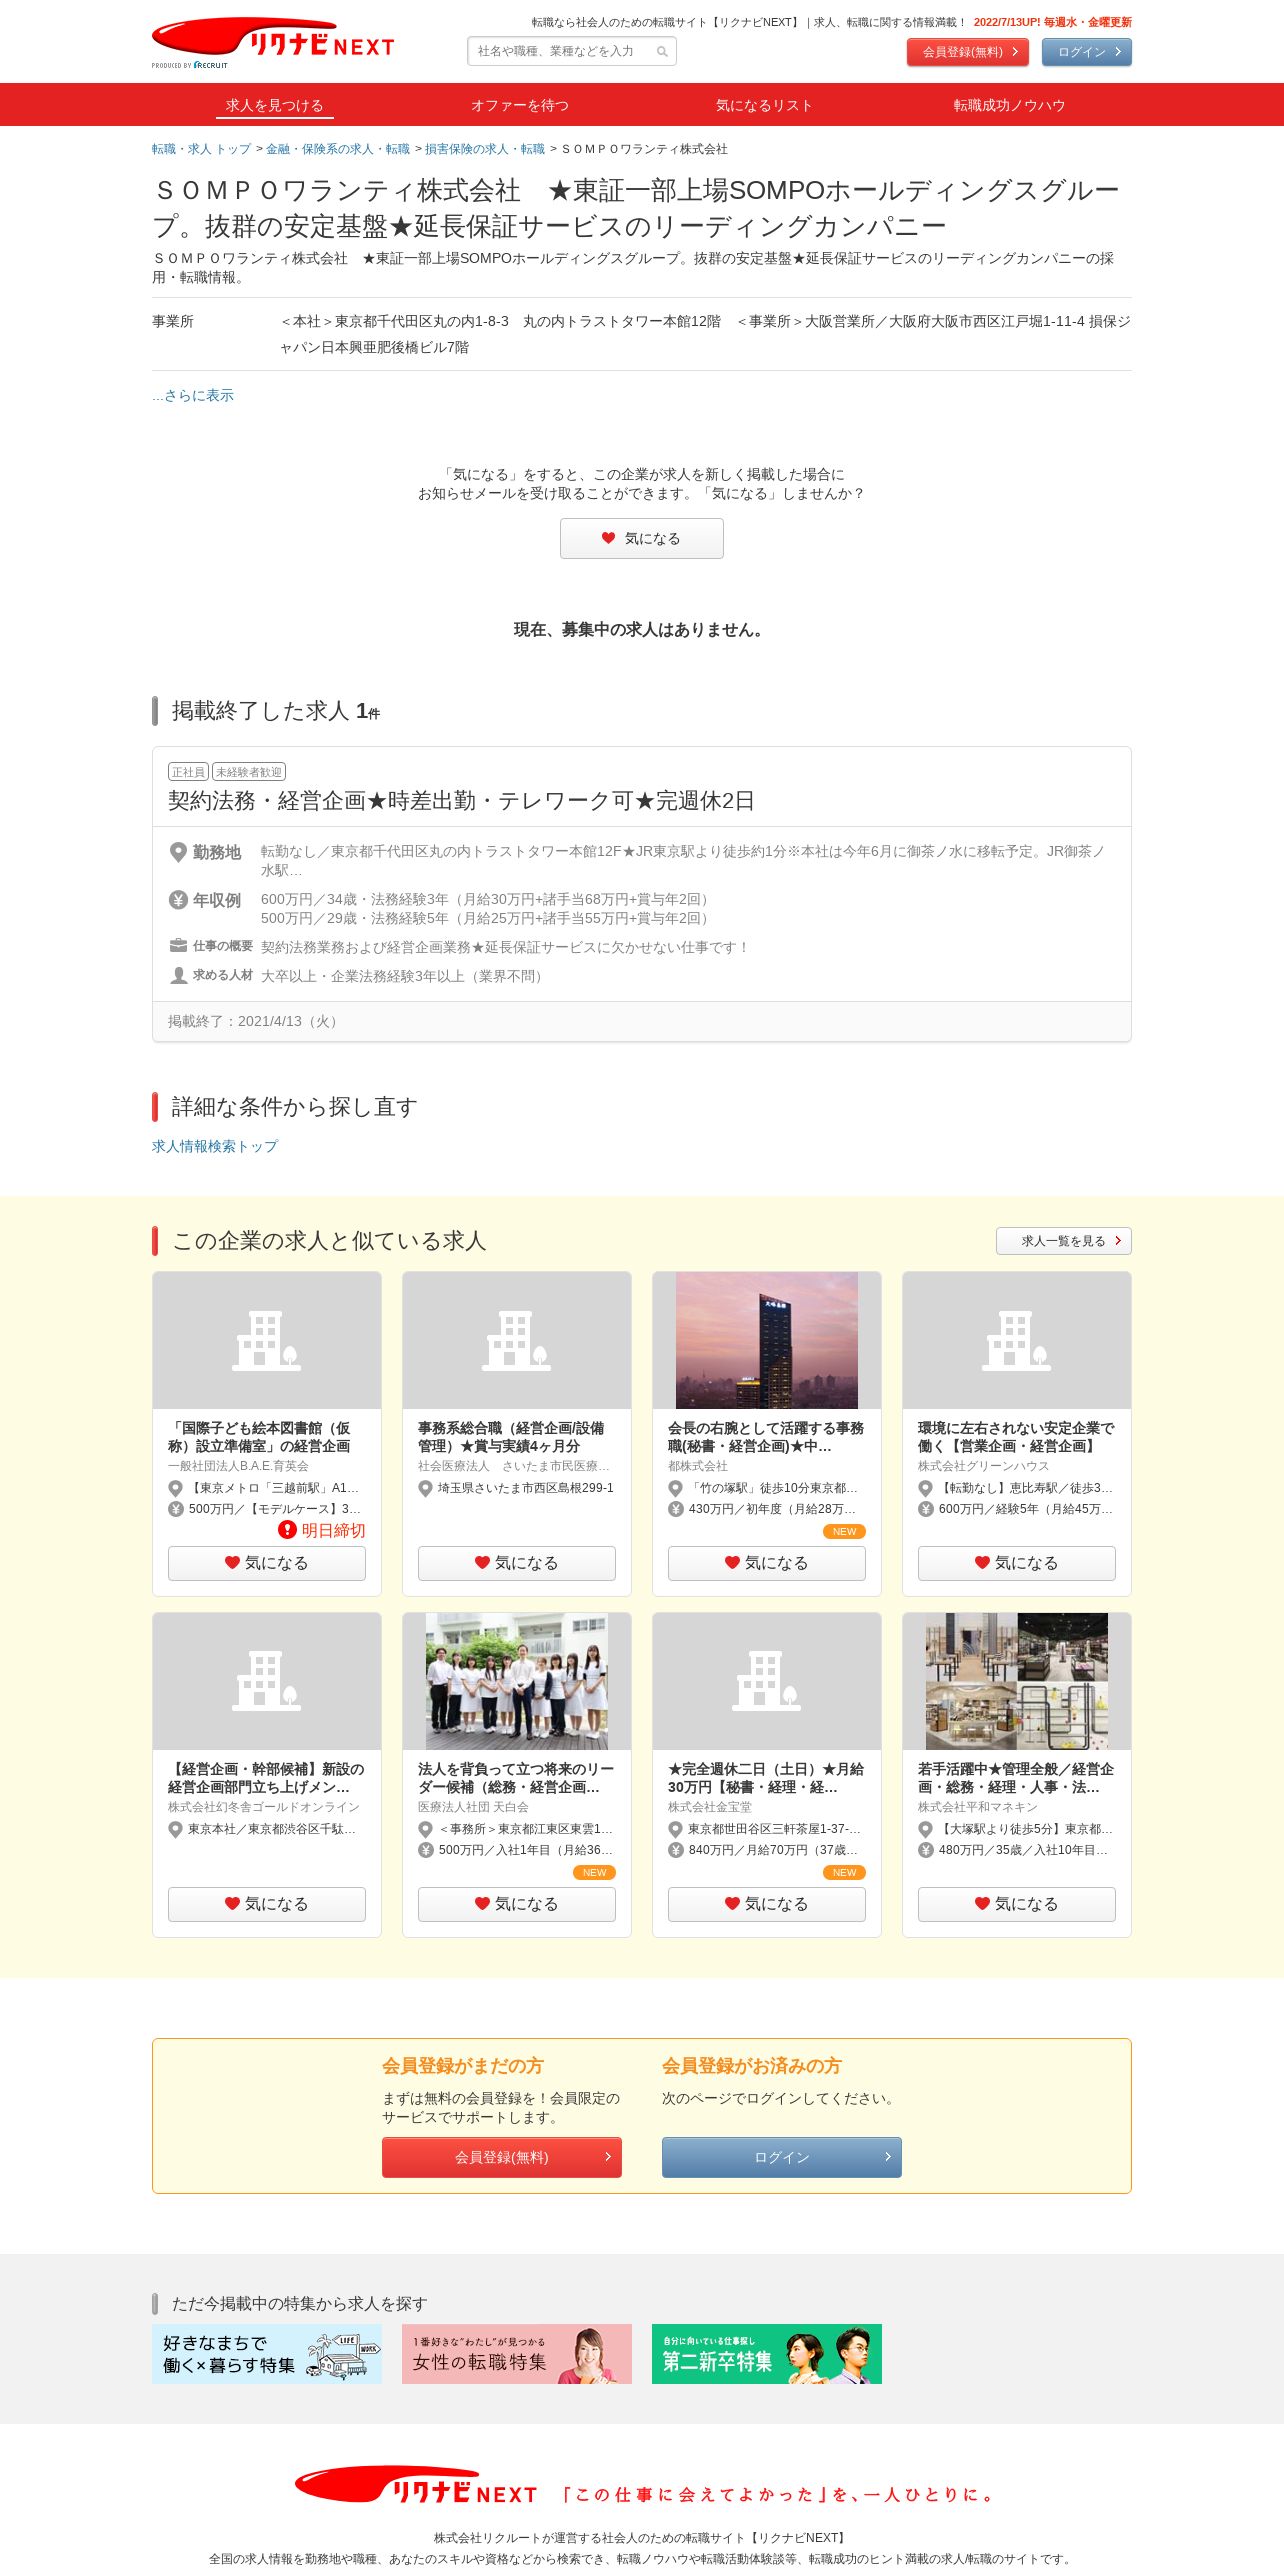Click the search magnifier icon

pyautogui.click(x=662, y=52)
